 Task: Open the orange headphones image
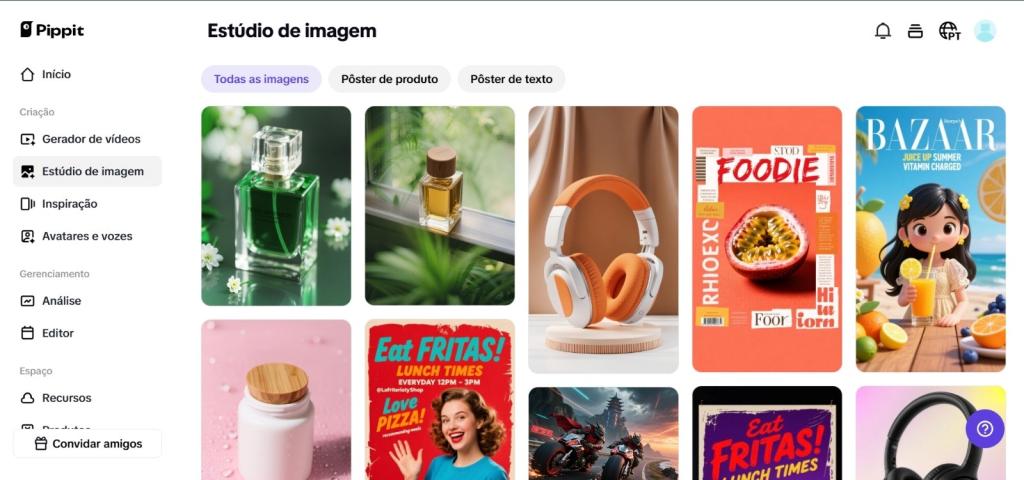[x=603, y=240]
